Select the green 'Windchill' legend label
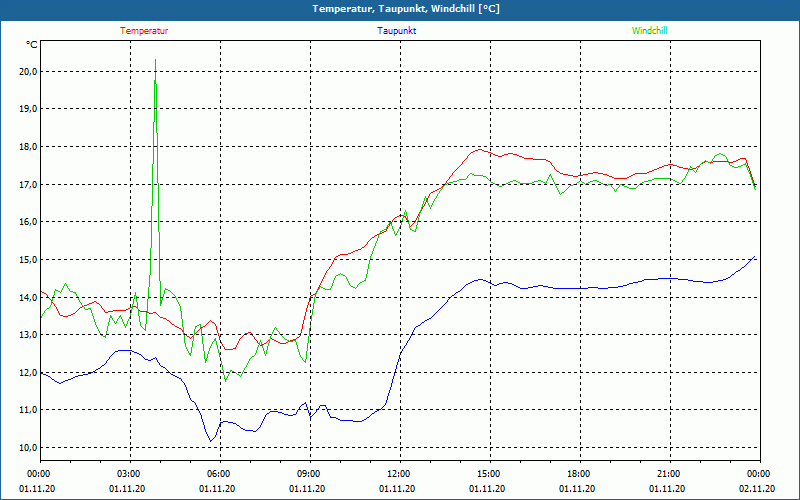Screen dimensions: 800x500 coord(649,31)
